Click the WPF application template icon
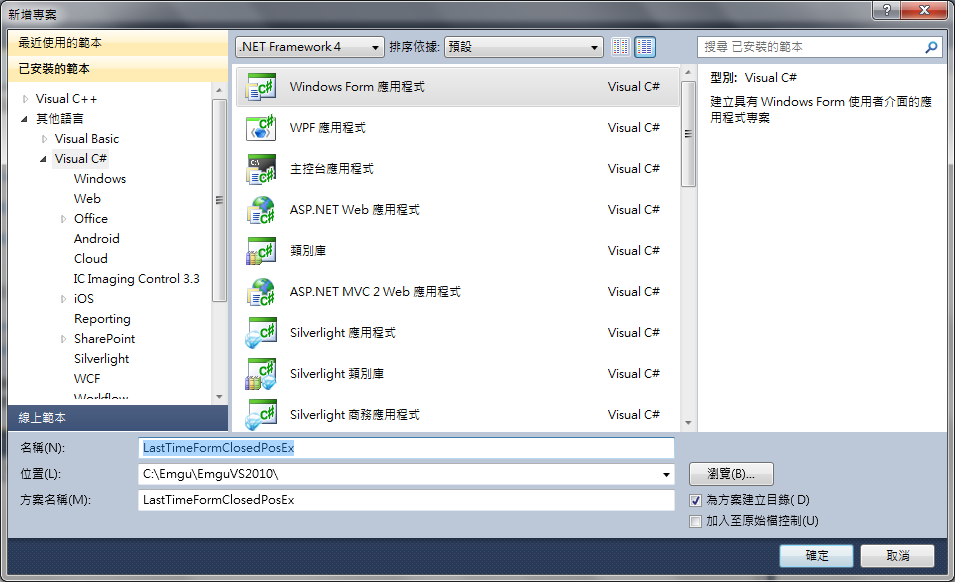This screenshot has width=955, height=582. [261, 128]
